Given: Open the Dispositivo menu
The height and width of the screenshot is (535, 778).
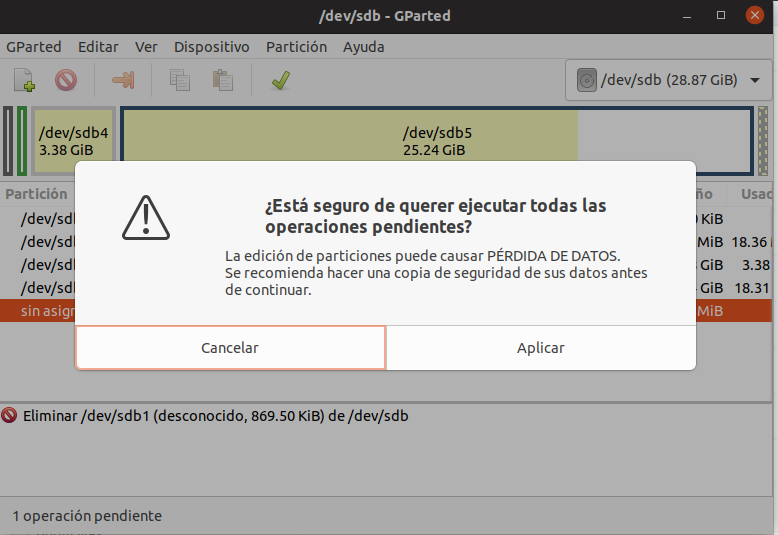Looking at the screenshot, I should (x=211, y=47).
